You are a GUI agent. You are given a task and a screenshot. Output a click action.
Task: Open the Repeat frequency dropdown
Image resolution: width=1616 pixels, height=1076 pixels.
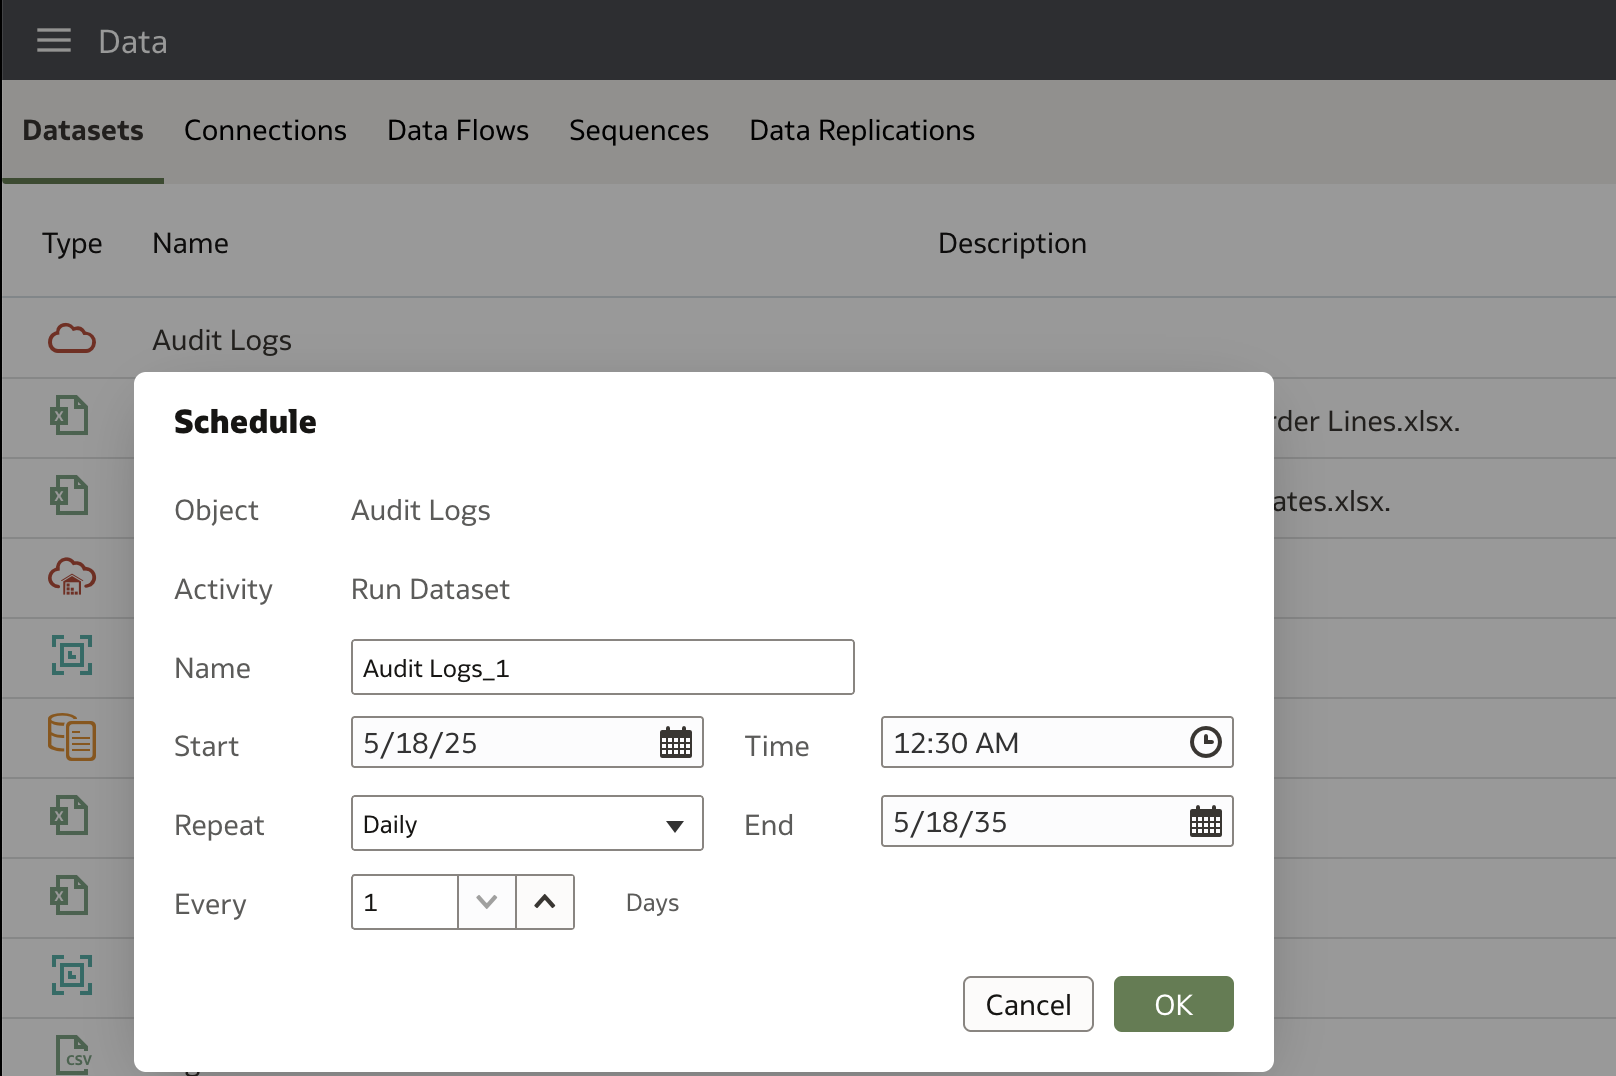point(676,823)
